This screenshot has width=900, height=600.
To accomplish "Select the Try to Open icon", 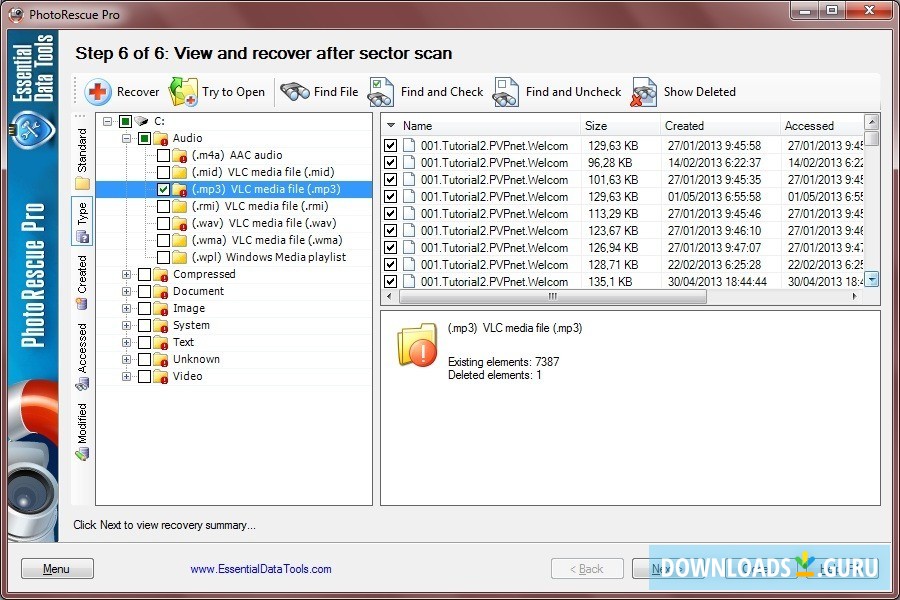I will click(182, 91).
